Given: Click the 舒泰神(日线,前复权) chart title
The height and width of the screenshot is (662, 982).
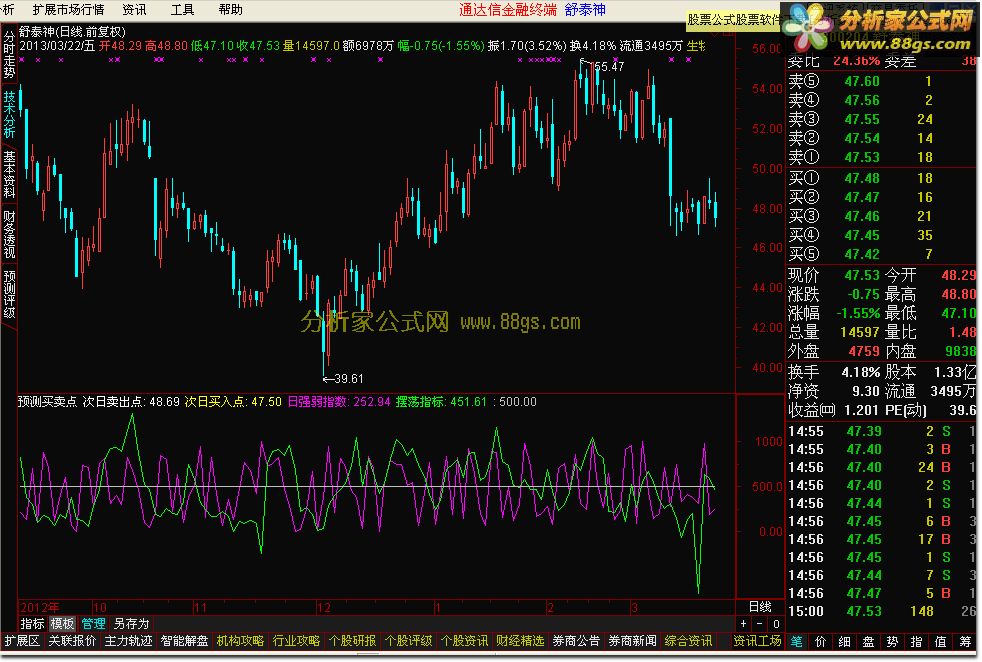Looking at the screenshot, I should point(72,31).
